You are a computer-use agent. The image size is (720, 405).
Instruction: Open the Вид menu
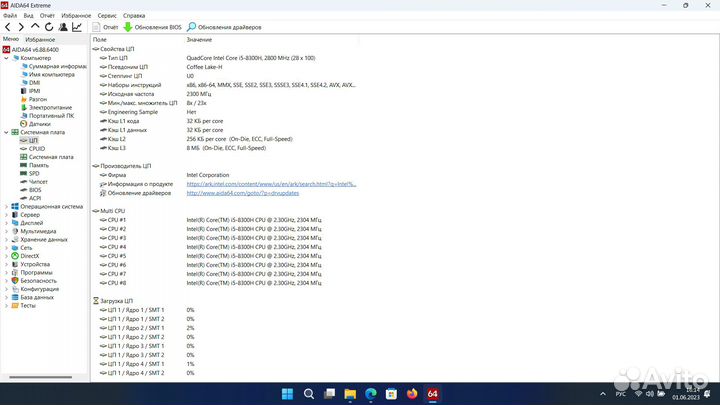(x=28, y=16)
